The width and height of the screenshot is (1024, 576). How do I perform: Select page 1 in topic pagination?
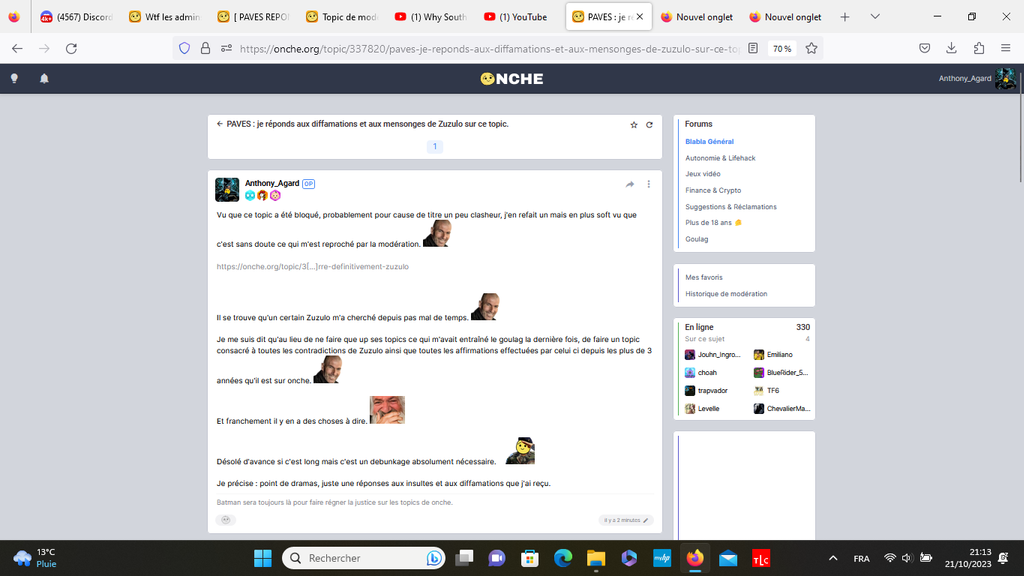tap(434, 146)
